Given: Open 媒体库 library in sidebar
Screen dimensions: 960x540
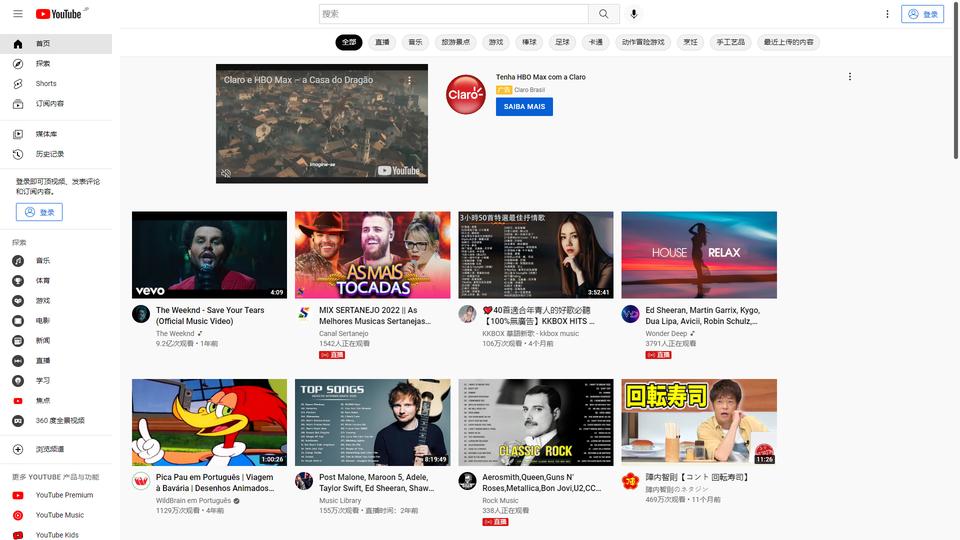Looking at the screenshot, I should (56, 134).
